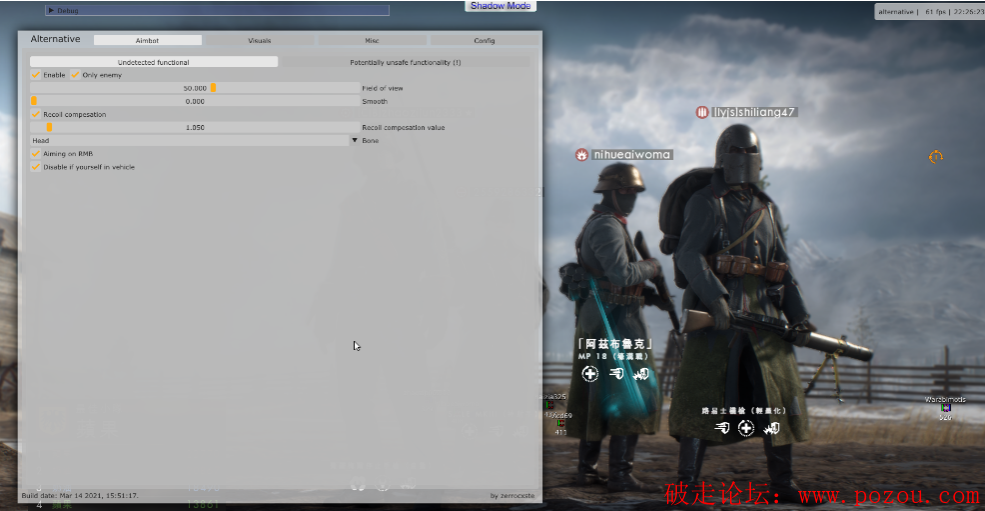Screen dimensions: 985x511
Task: Toggle the Aiming on RMB checkbox
Action: tap(36, 153)
